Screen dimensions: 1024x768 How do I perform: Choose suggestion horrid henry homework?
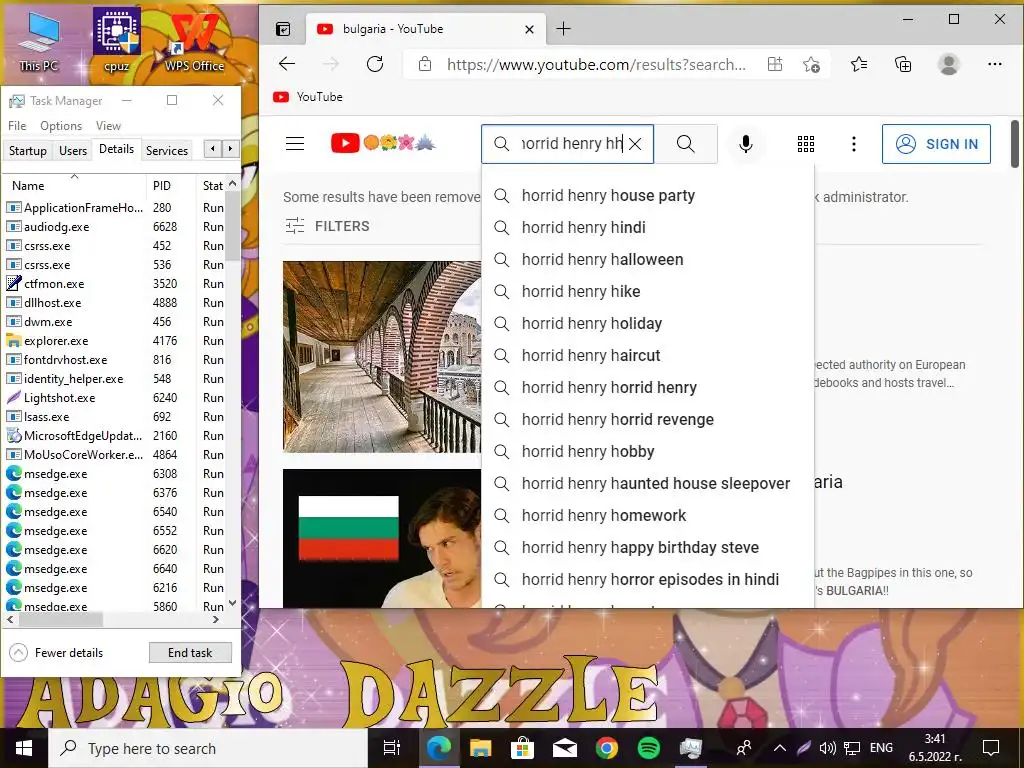648,515
